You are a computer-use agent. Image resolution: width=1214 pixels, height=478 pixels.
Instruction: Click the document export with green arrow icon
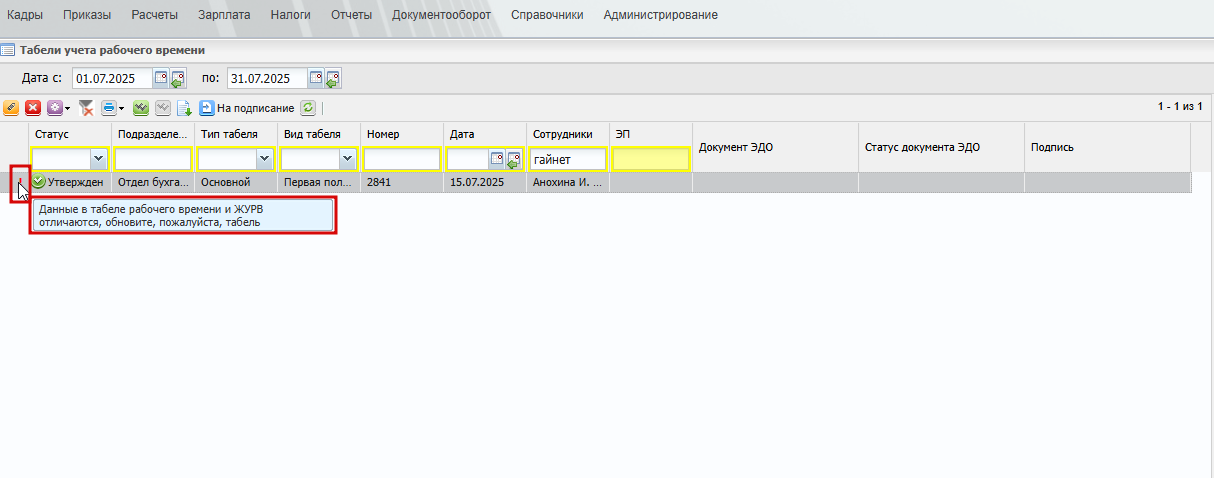point(184,108)
